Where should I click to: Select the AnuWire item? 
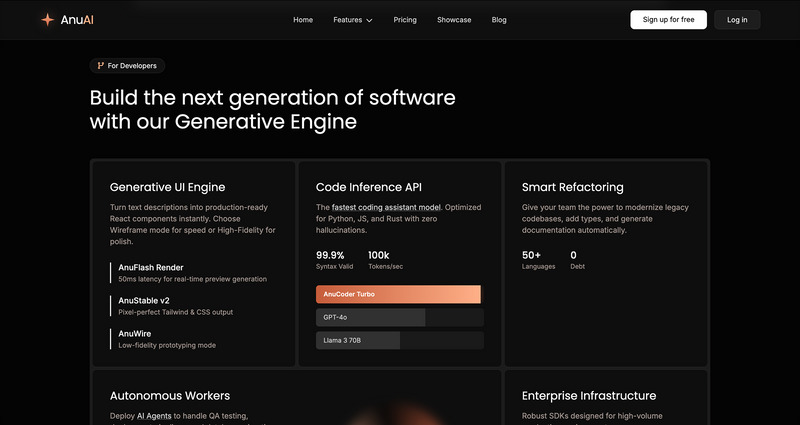tap(163, 339)
